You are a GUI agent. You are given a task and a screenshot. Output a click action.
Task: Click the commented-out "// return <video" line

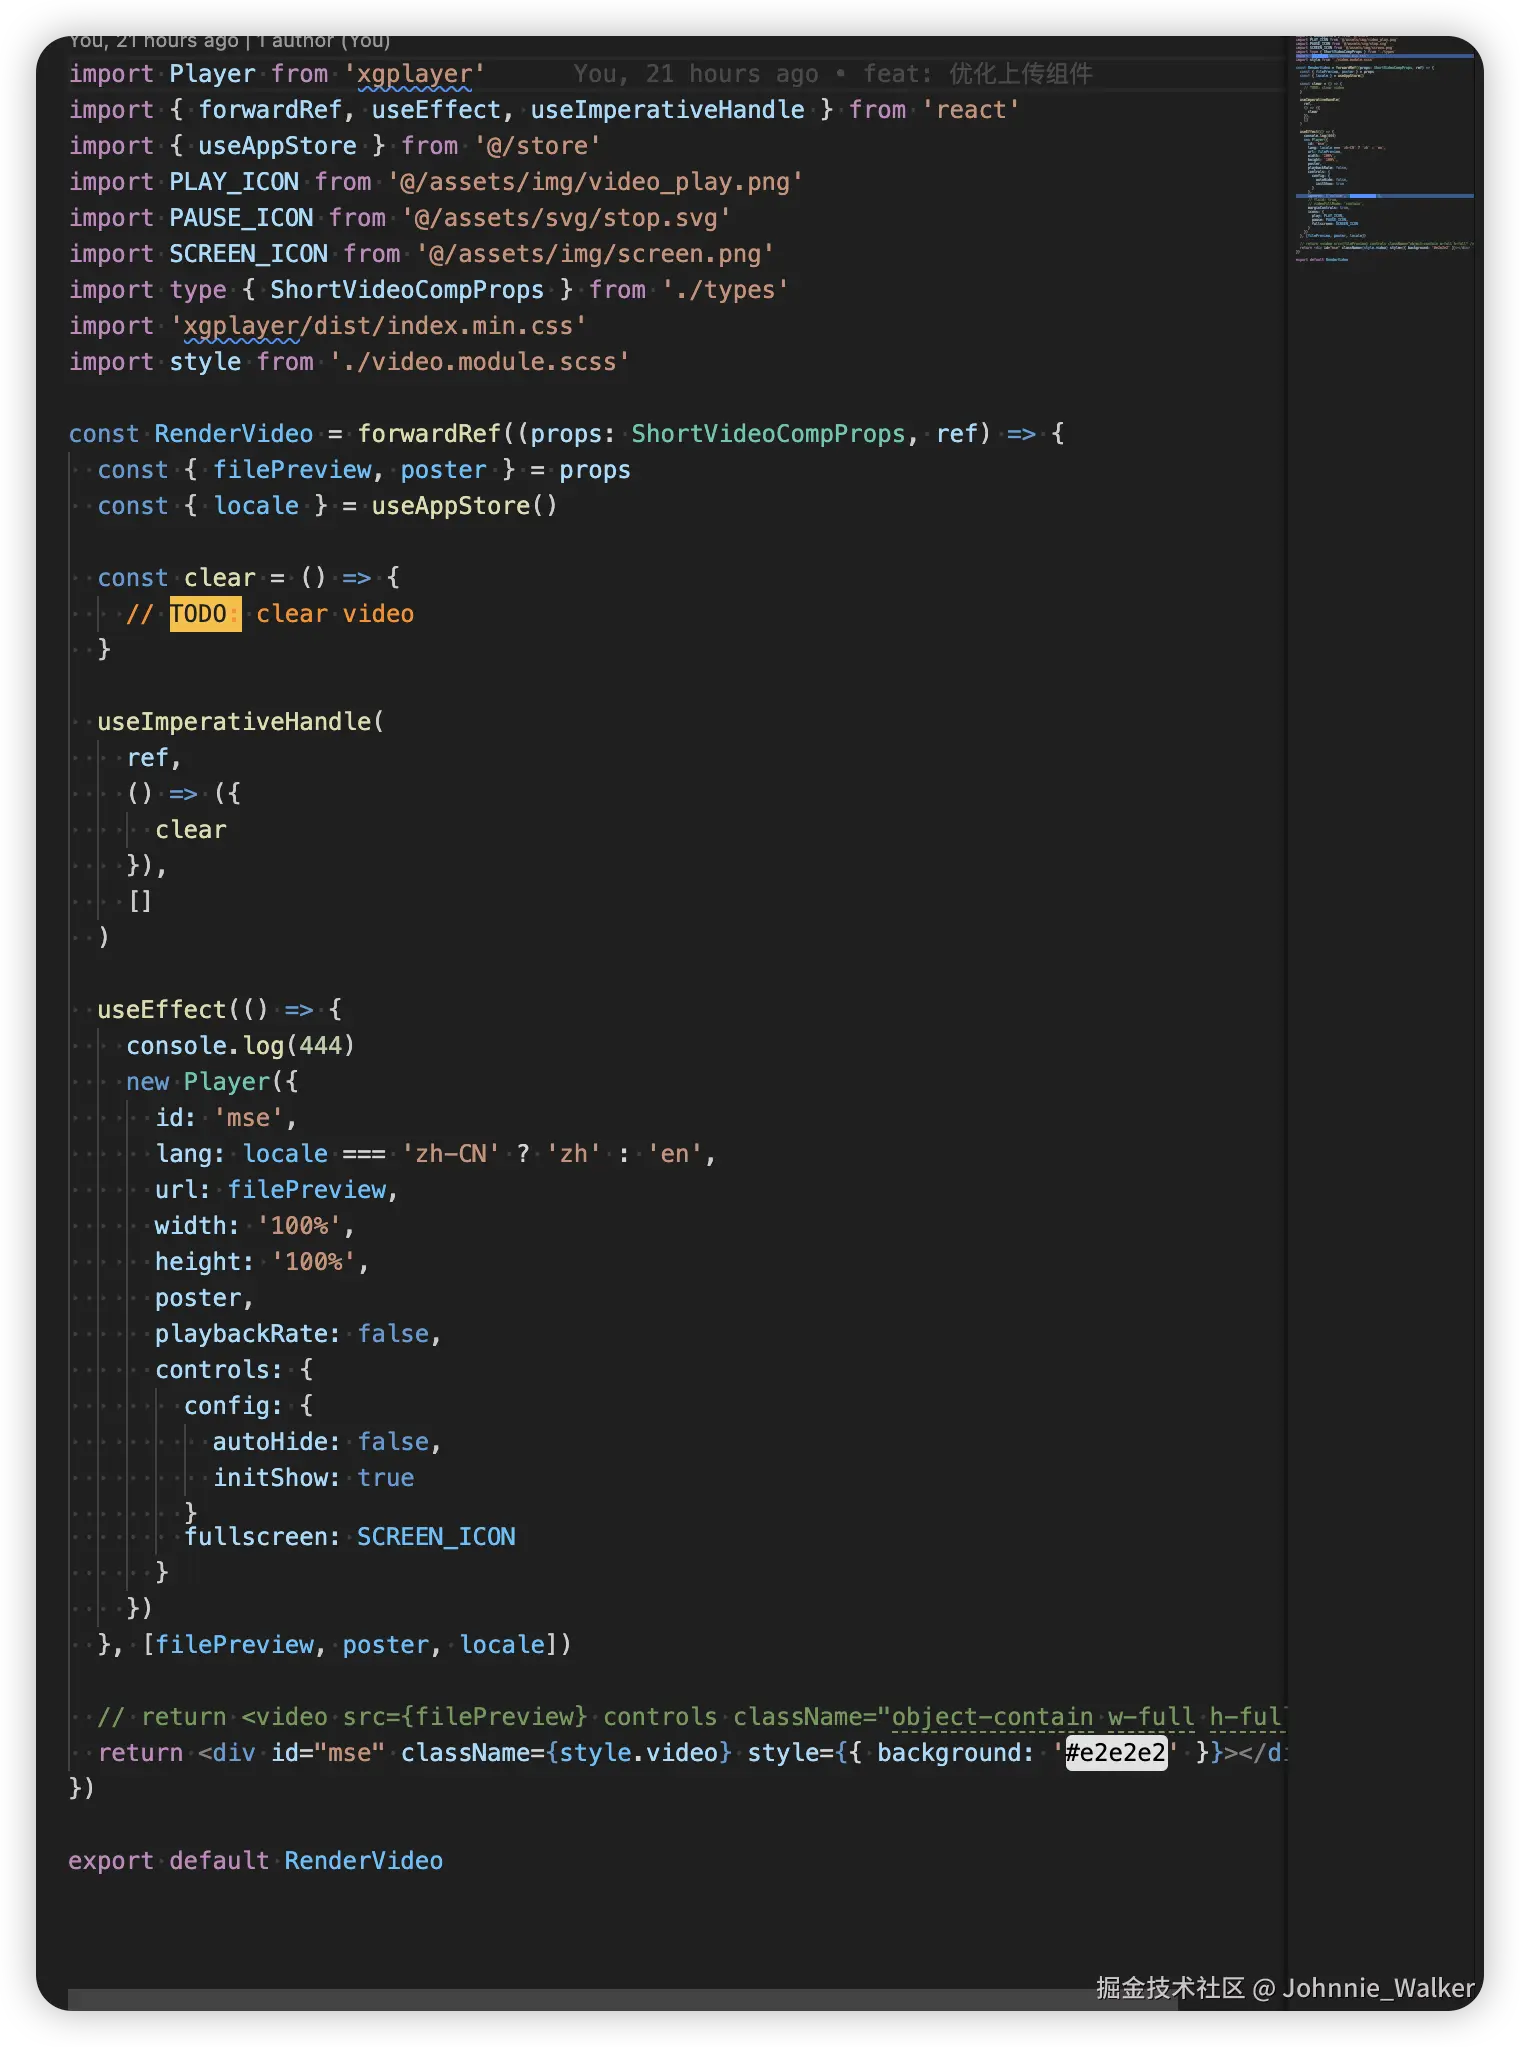691,1717
